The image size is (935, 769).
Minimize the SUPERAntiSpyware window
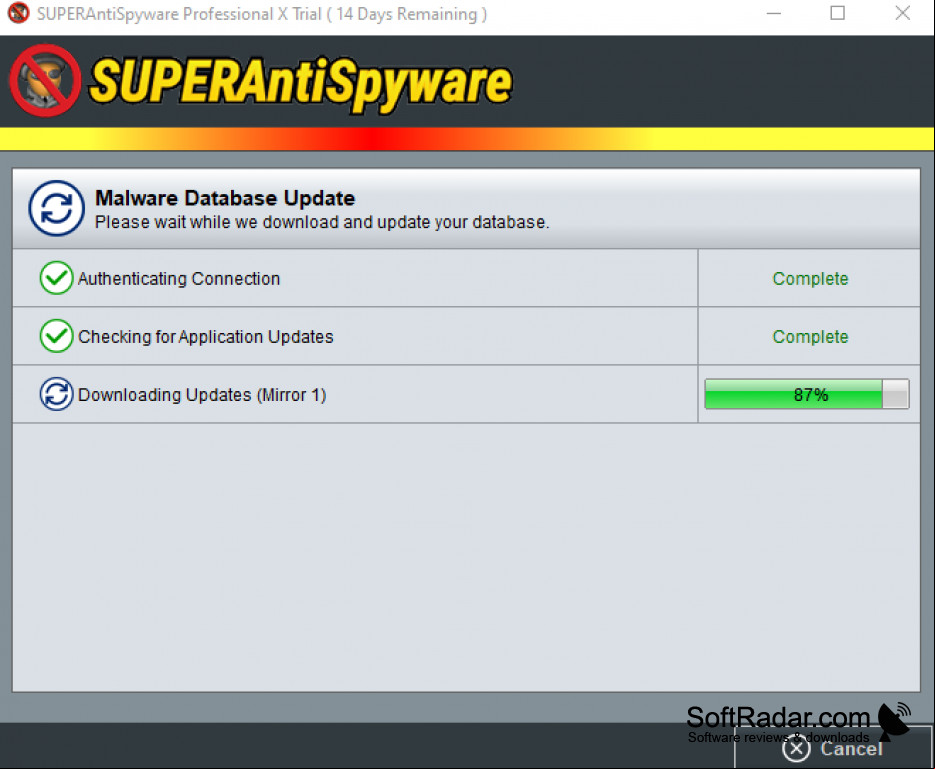[773, 13]
